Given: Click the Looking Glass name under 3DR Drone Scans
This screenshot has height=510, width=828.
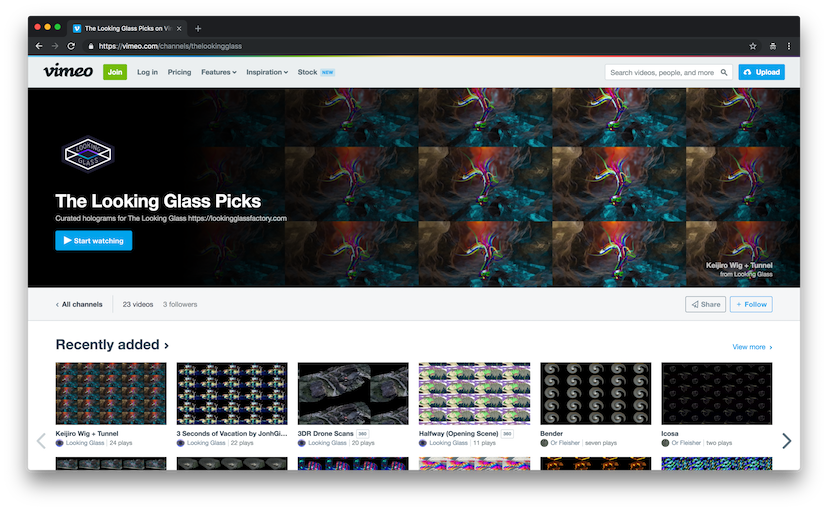Looking at the screenshot, I should [327, 443].
